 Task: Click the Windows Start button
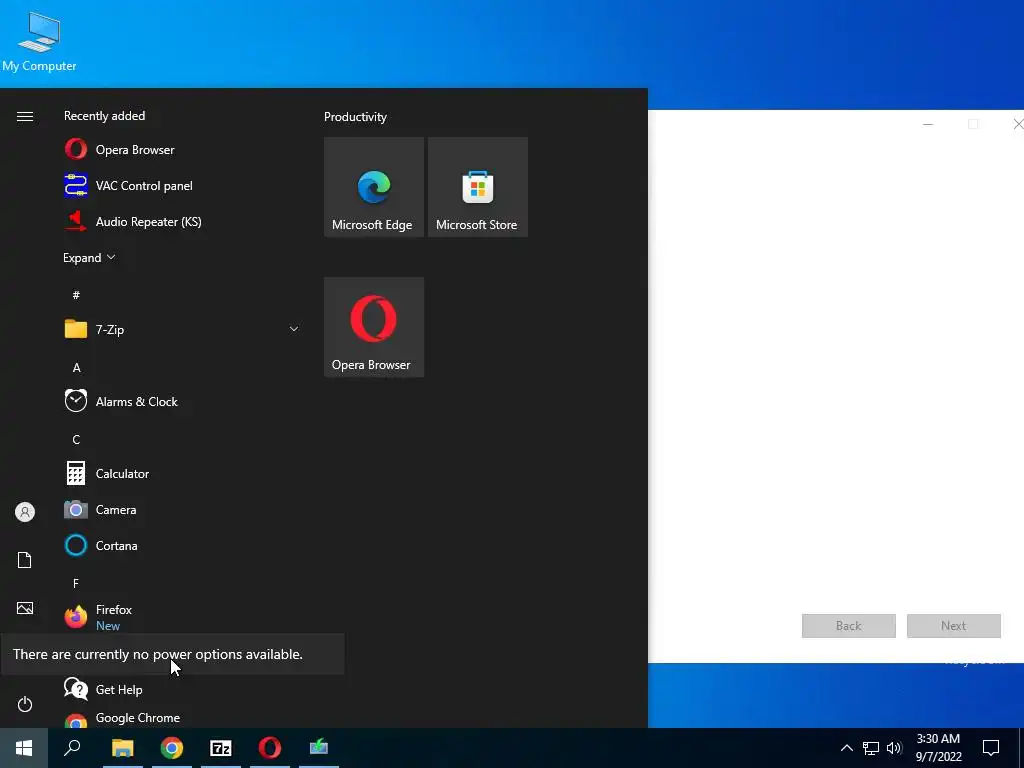pyautogui.click(x=24, y=748)
